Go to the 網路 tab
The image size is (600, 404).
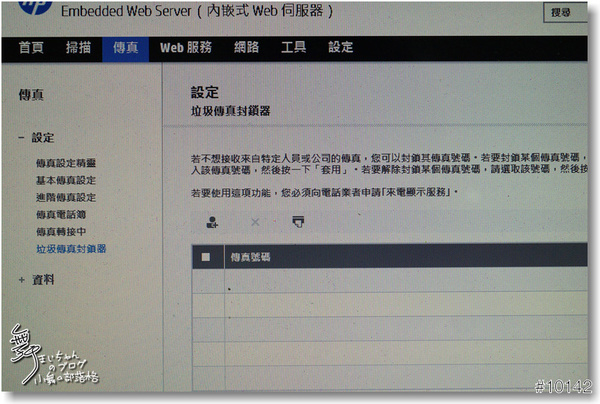tap(246, 47)
